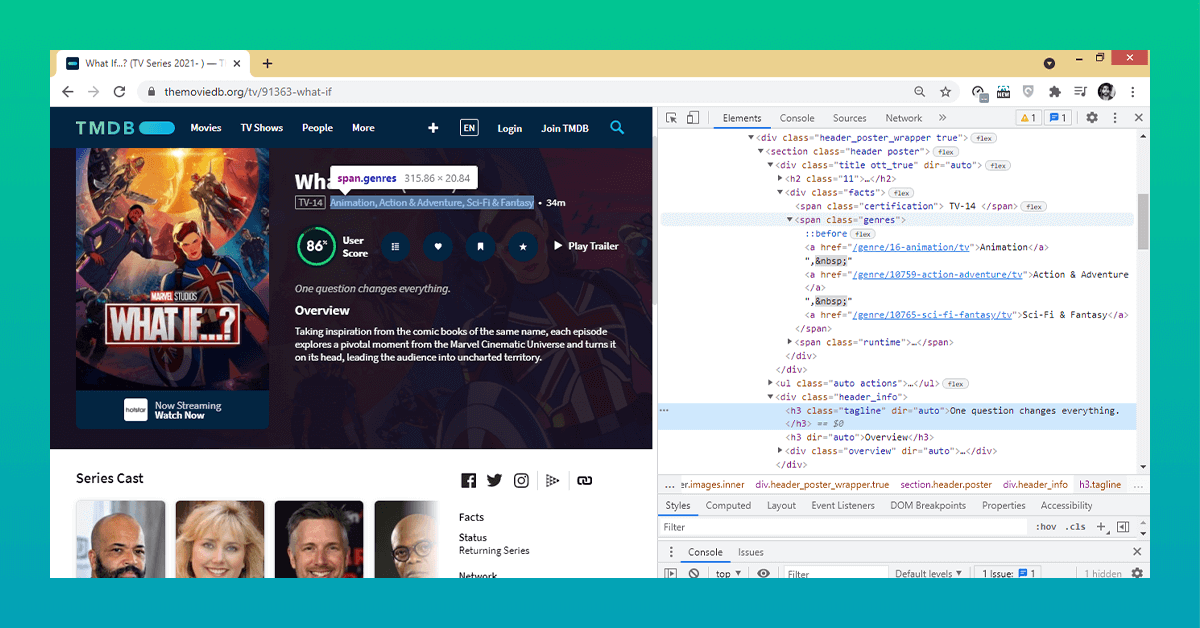This screenshot has height=628, width=1200.
Task: Open the Instagram social link icon
Action: [521, 481]
